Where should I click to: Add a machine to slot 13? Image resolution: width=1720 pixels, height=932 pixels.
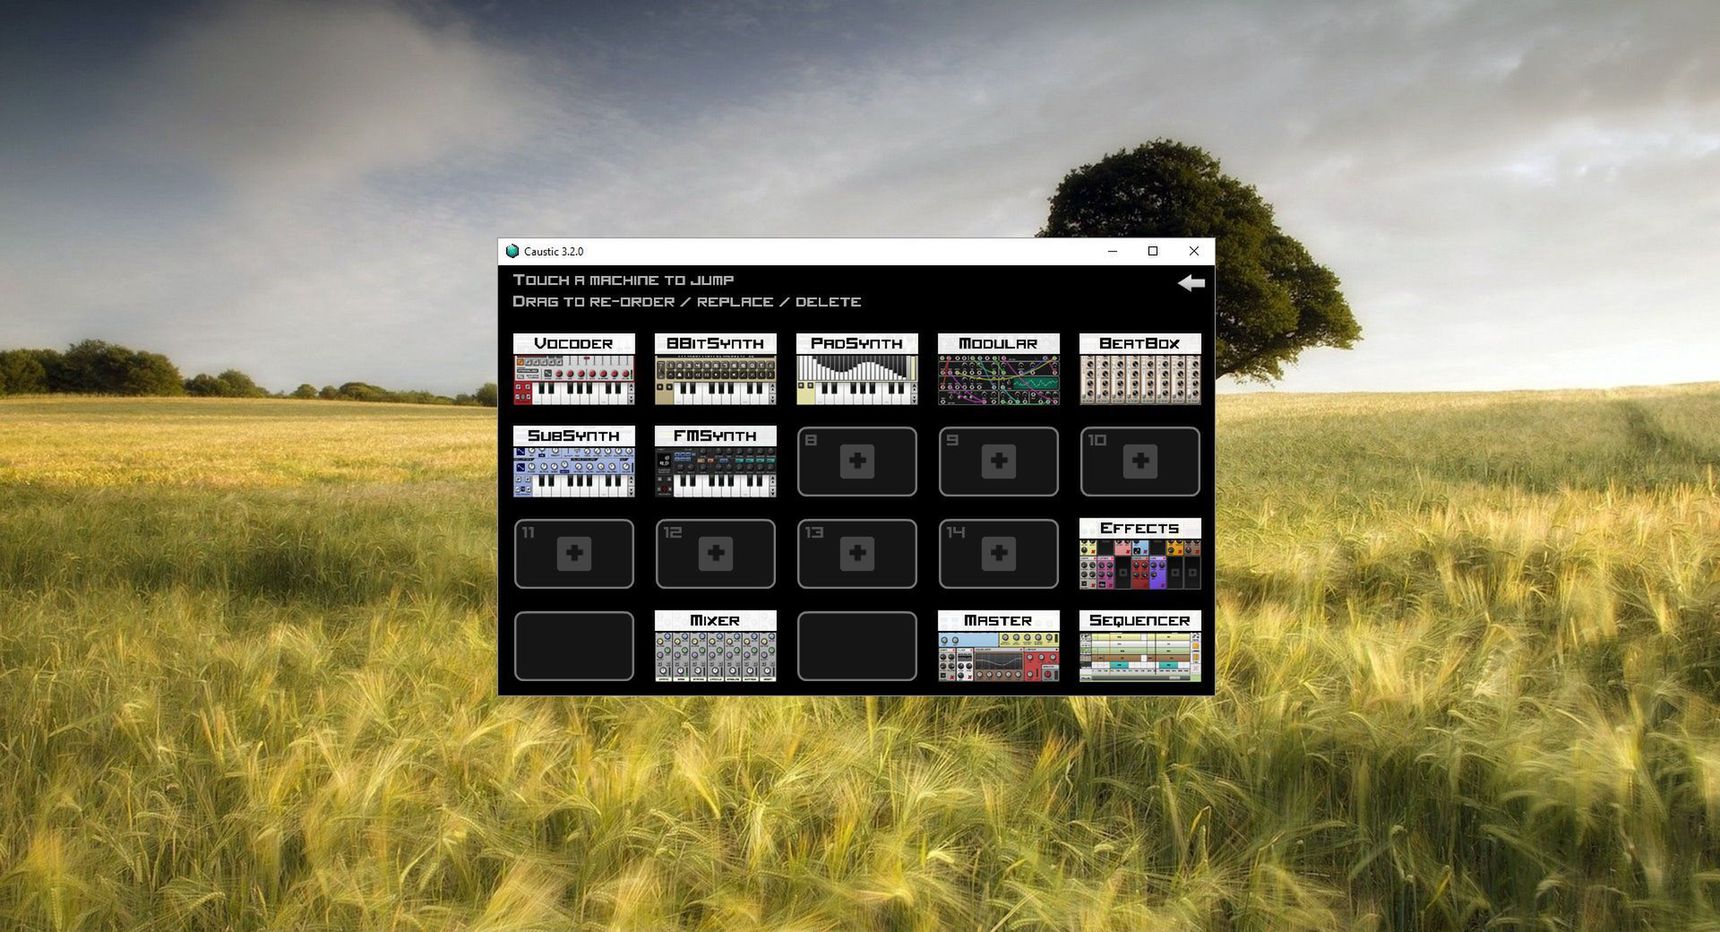click(857, 553)
